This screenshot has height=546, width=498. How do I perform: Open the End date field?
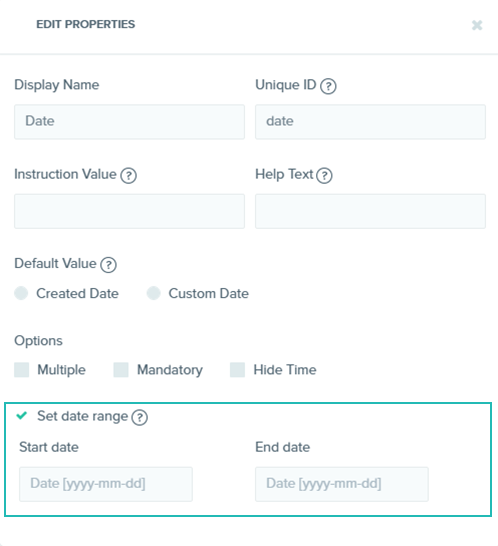tap(342, 484)
